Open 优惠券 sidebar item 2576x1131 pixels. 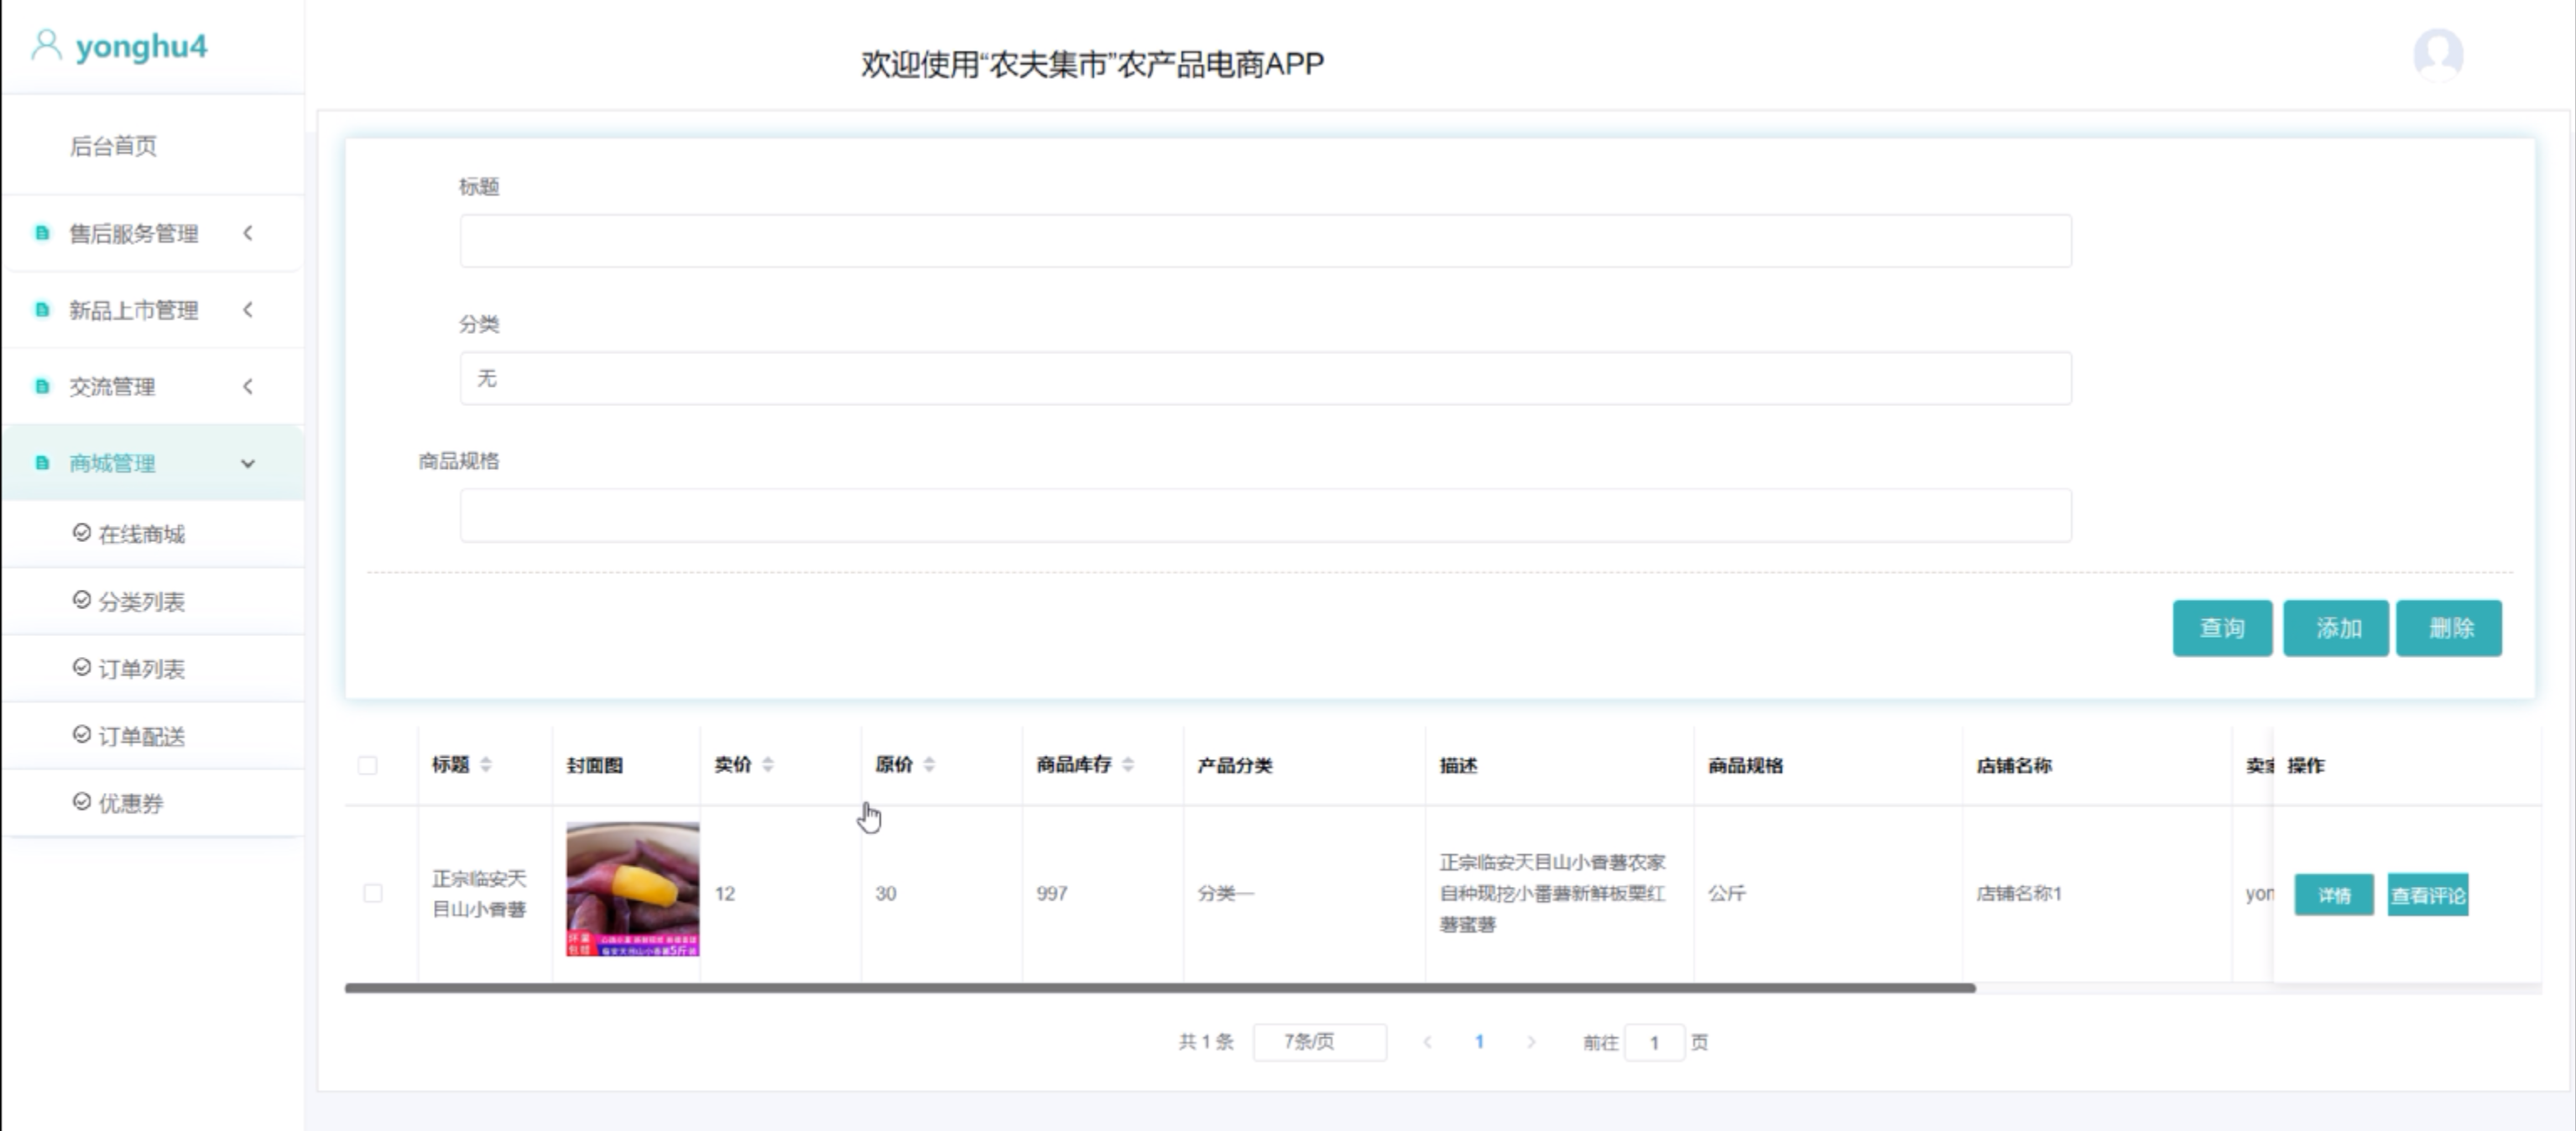pos(130,803)
